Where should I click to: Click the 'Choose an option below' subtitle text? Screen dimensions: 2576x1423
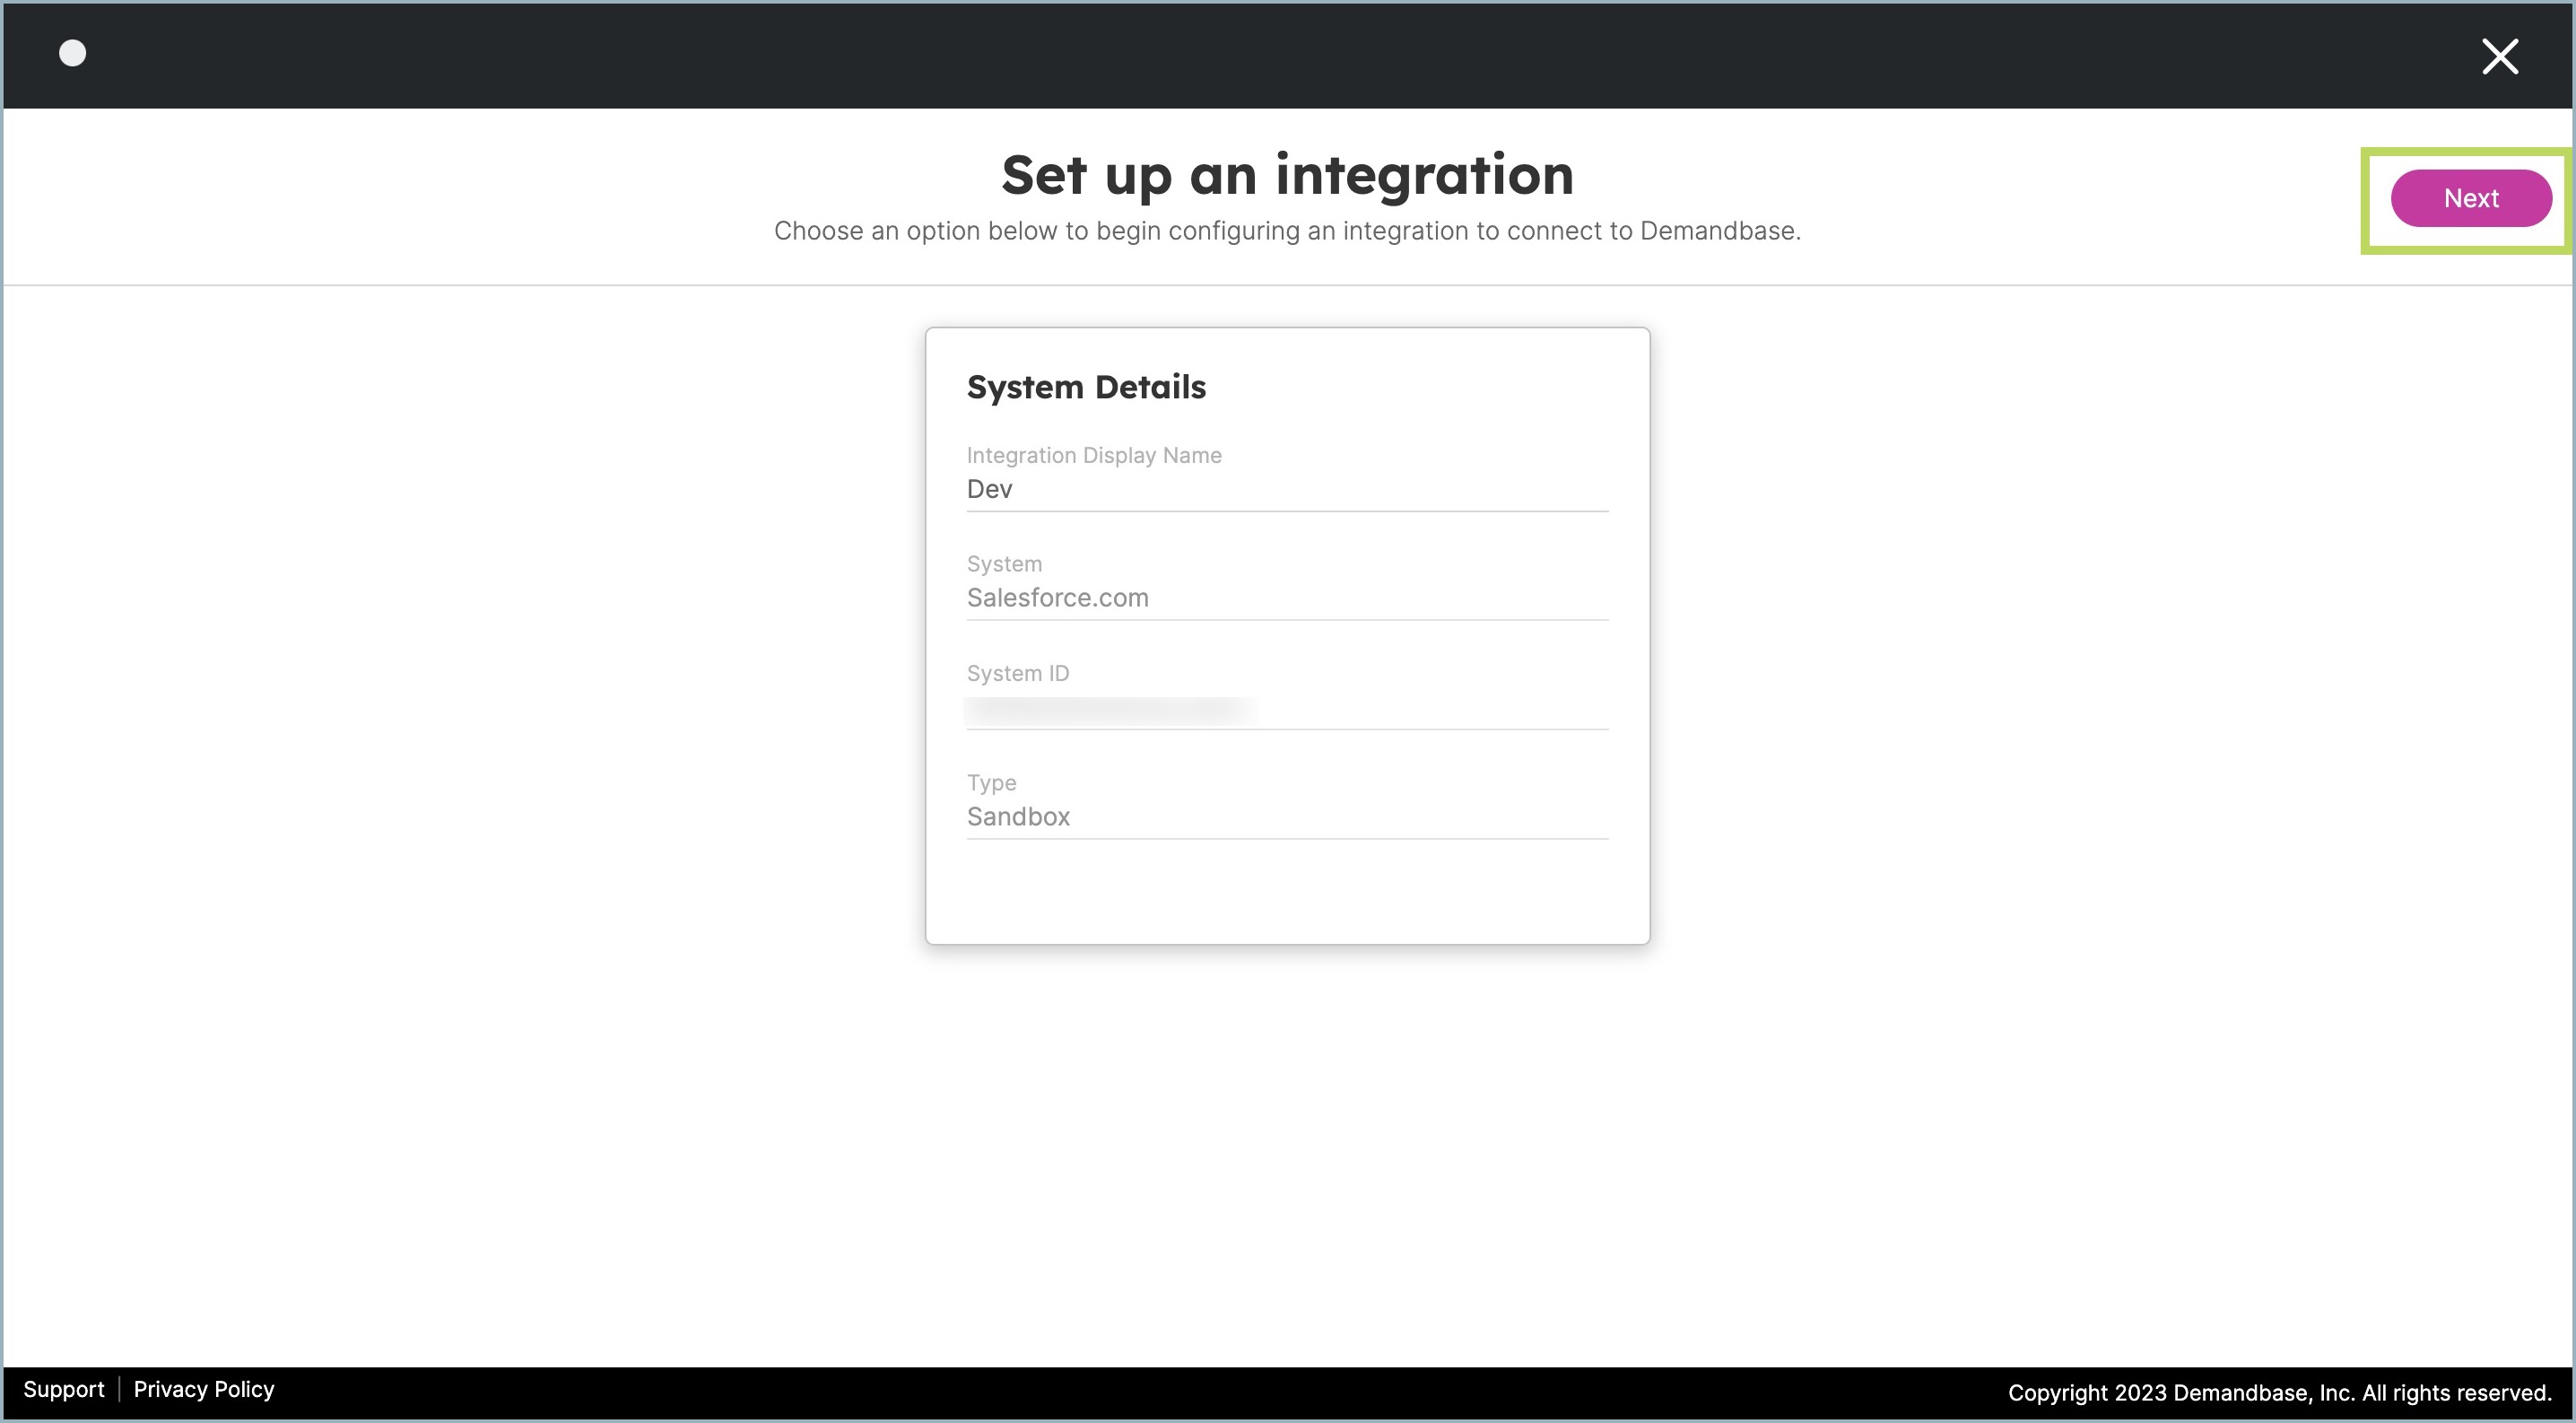click(x=1287, y=231)
